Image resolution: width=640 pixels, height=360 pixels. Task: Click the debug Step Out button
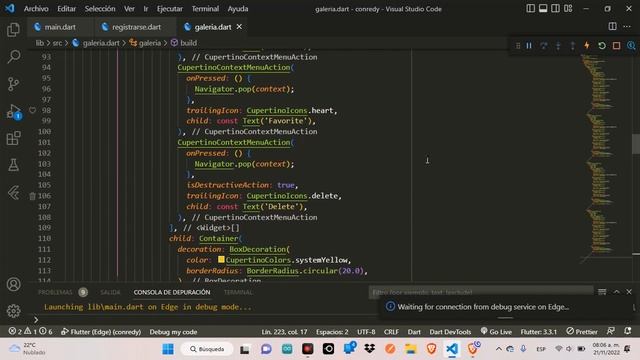click(x=573, y=46)
